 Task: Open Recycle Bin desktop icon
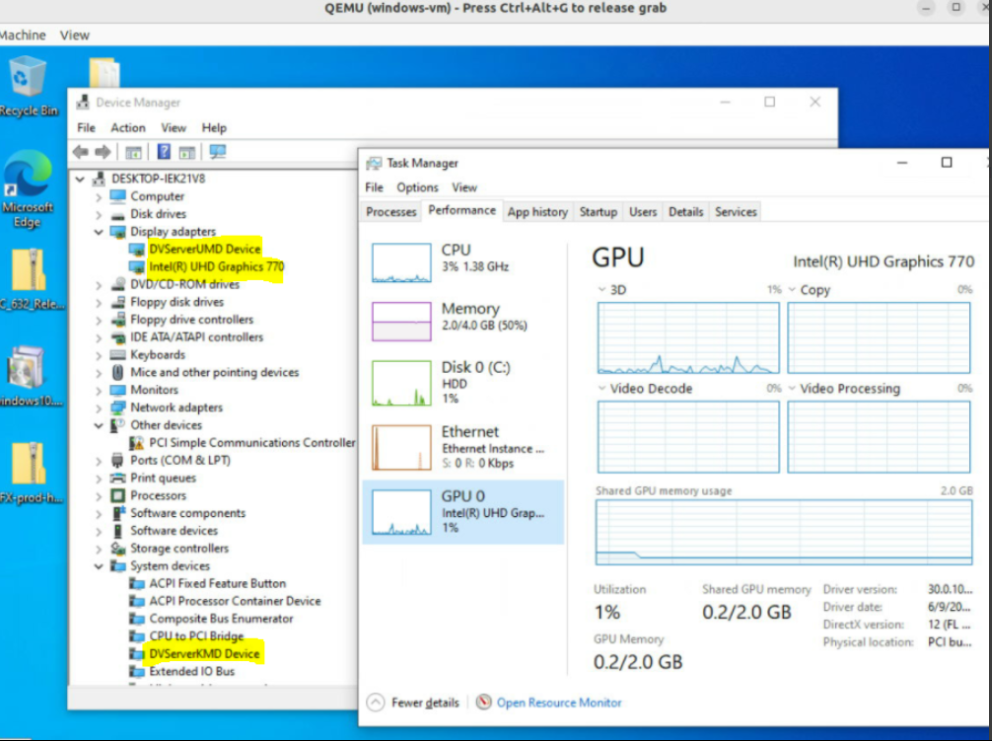[x=28, y=85]
